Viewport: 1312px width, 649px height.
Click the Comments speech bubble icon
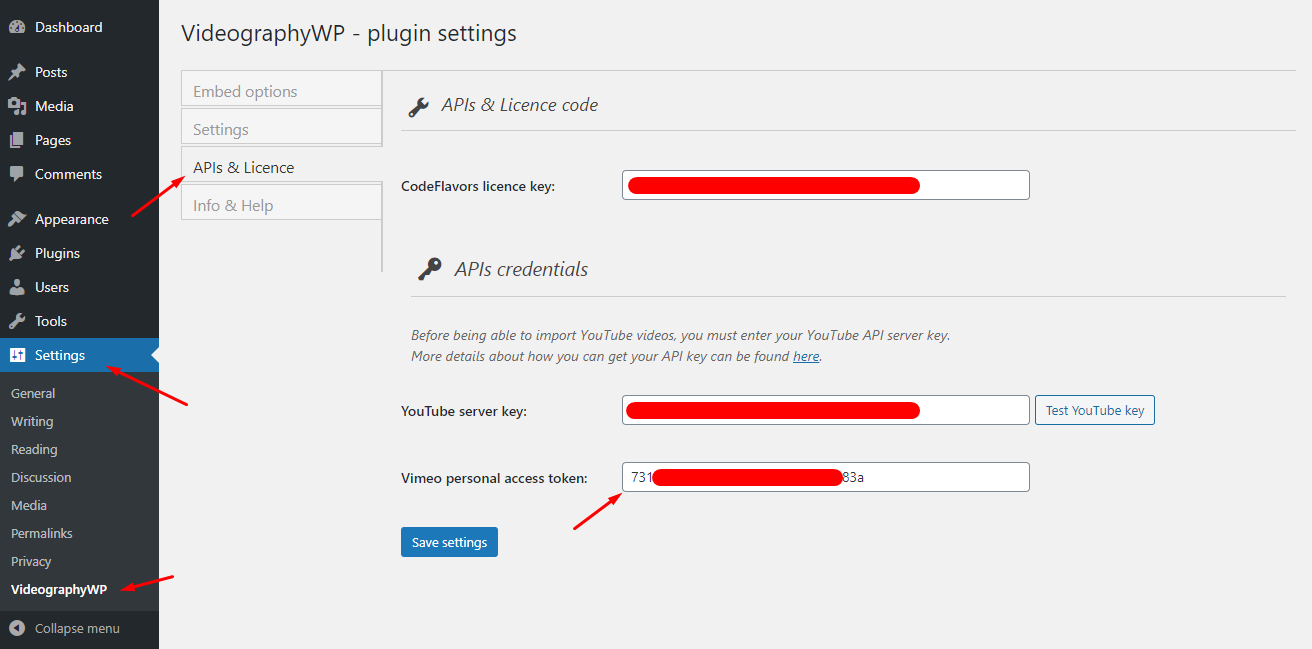tap(17, 174)
